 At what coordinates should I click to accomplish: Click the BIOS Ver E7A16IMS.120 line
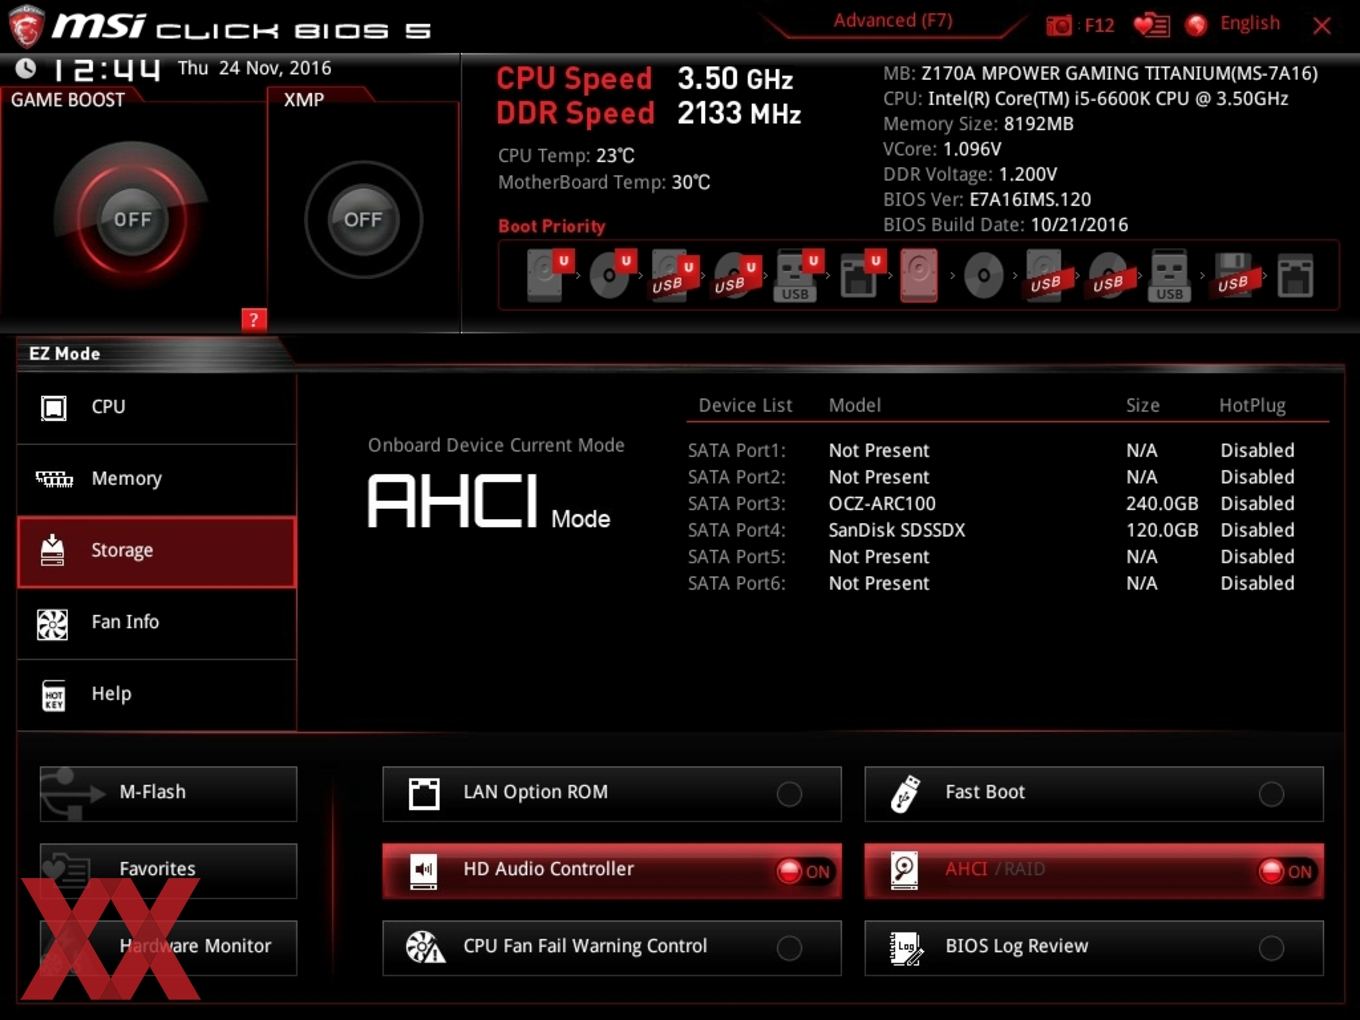[987, 200]
